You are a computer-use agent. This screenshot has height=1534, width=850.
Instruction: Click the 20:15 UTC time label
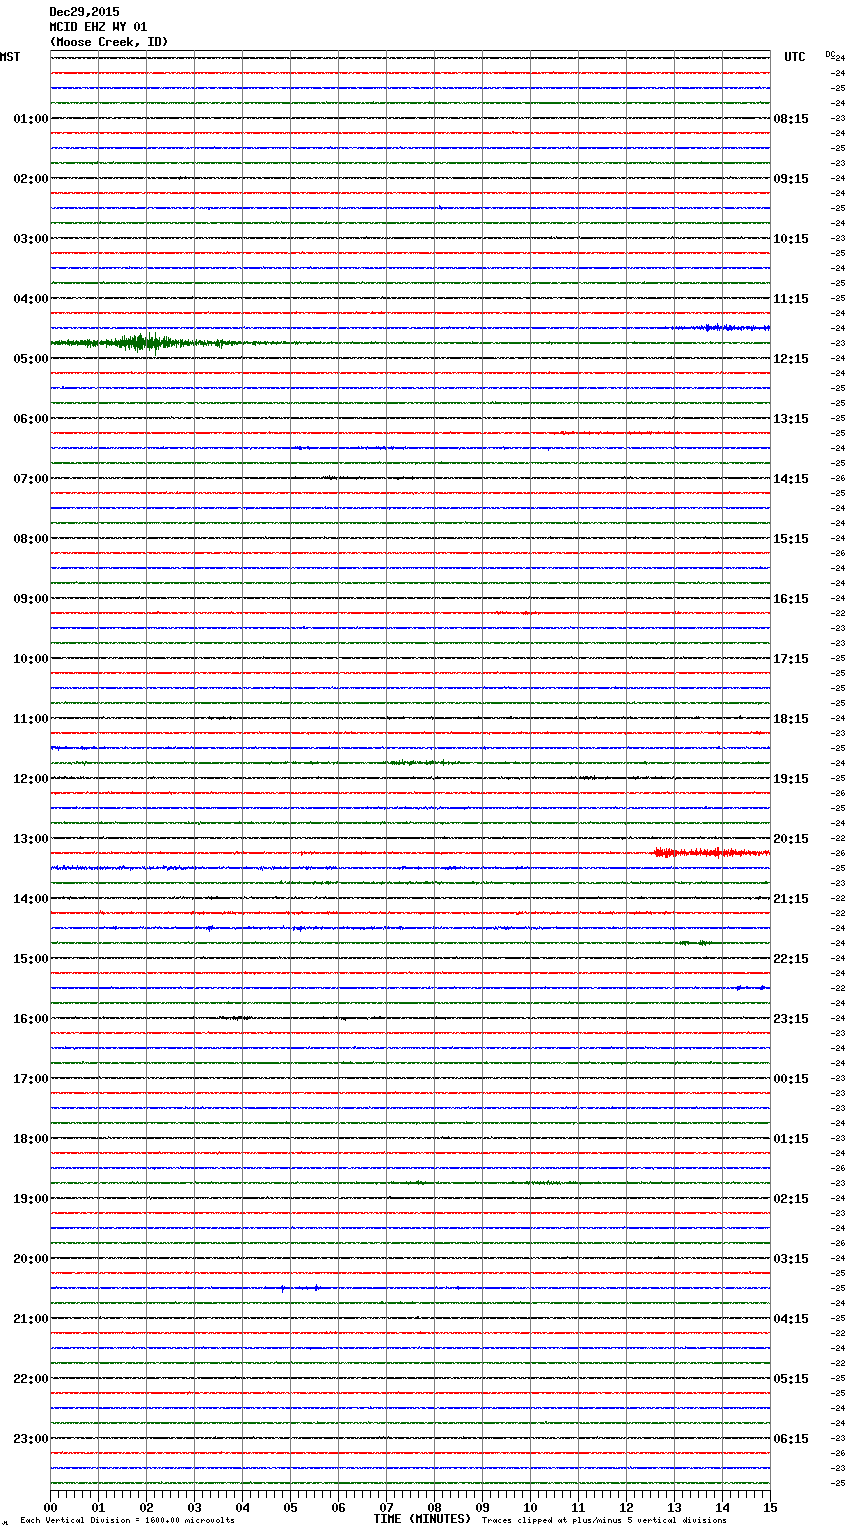[791, 839]
